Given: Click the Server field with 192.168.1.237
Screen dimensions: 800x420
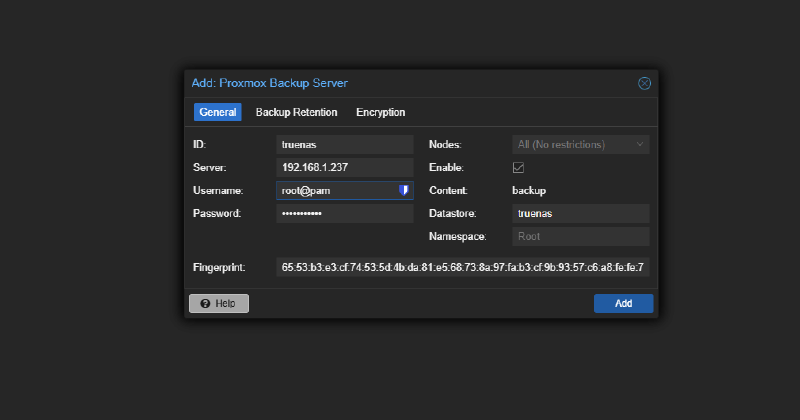Looking at the screenshot, I should click(345, 167).
